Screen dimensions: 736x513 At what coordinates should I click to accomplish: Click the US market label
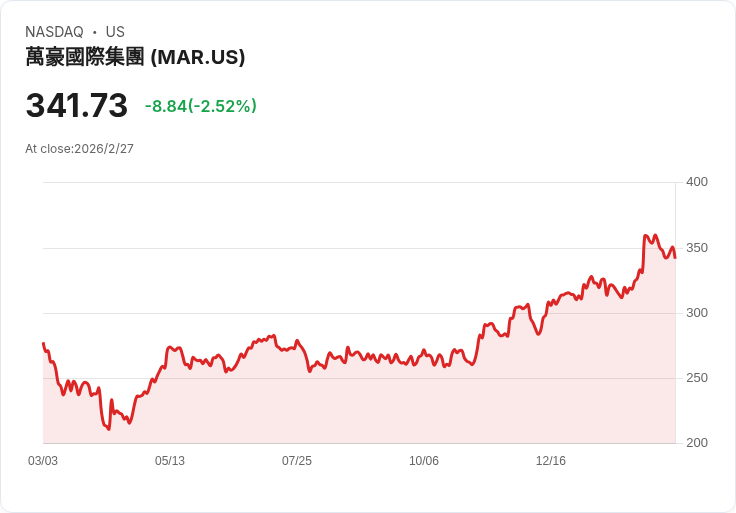[115, 32]
